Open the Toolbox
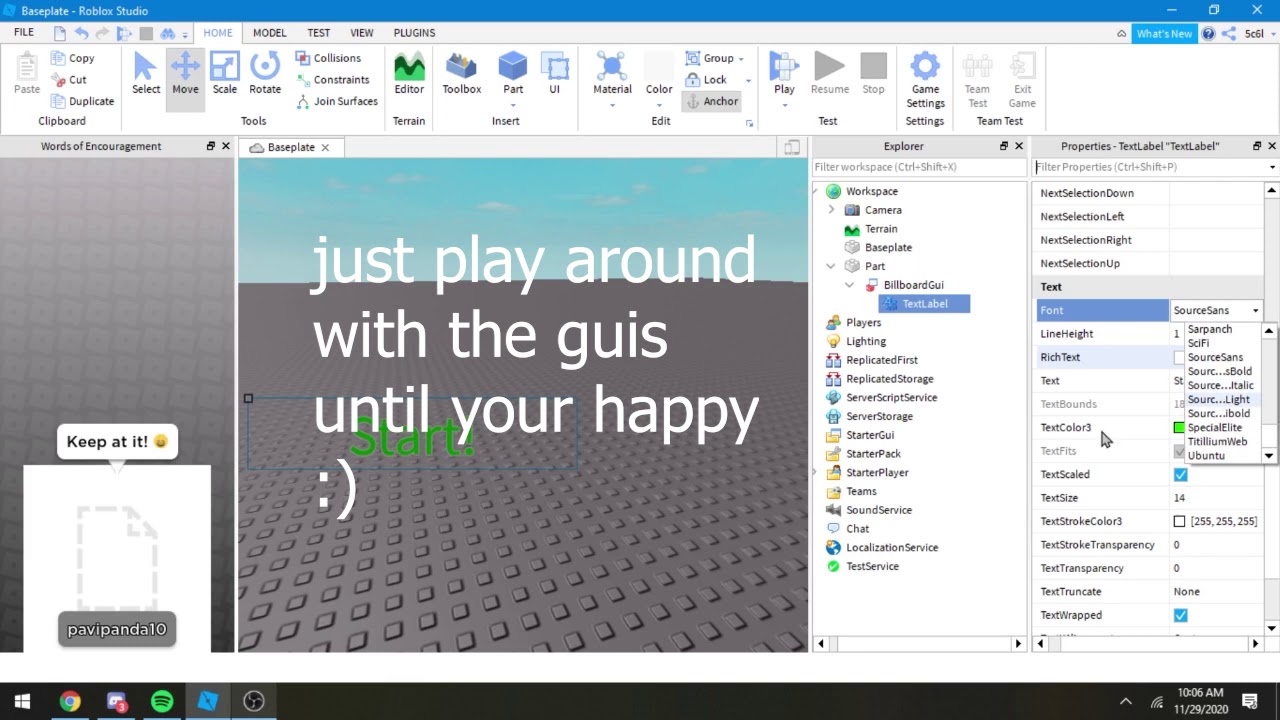The image size is (1280, 720). [462, 74]
